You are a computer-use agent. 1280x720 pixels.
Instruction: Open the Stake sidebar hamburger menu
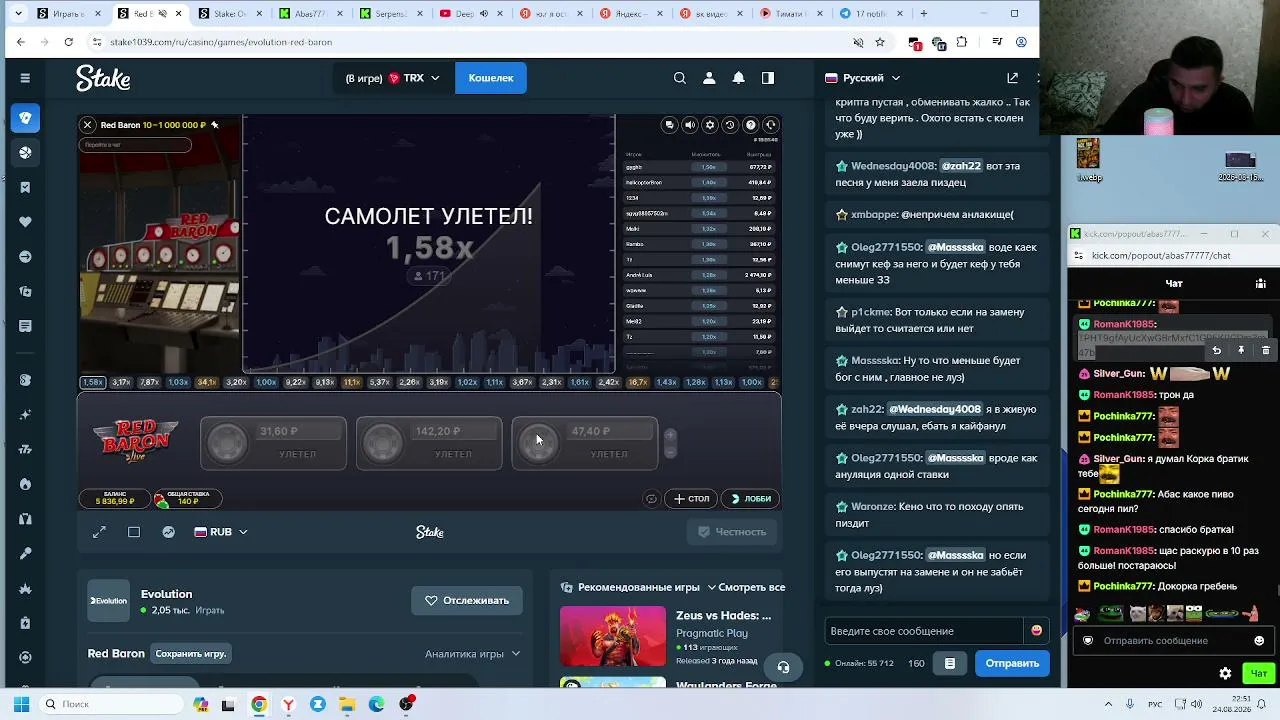coord(25,78)
